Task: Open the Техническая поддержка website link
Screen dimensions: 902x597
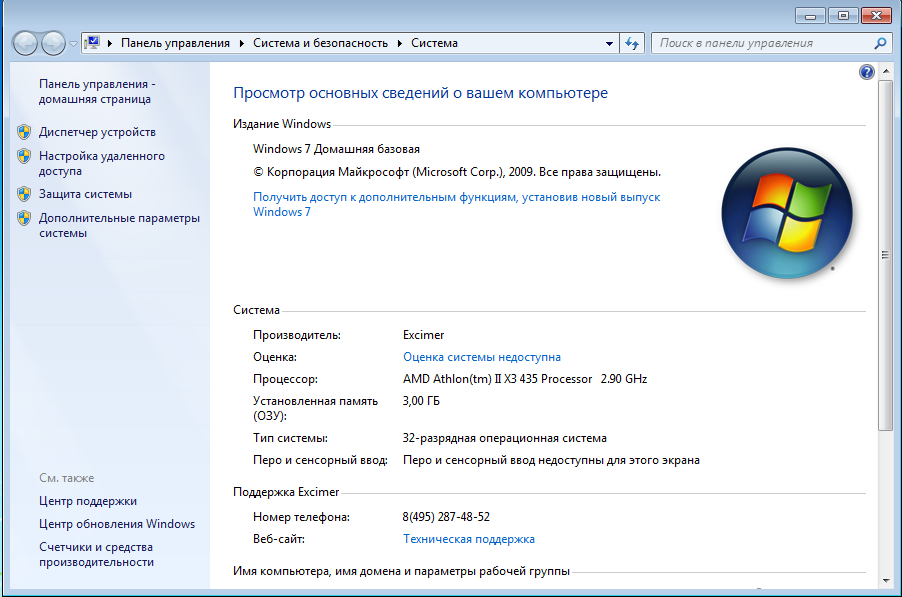Action: pos(468,539)
